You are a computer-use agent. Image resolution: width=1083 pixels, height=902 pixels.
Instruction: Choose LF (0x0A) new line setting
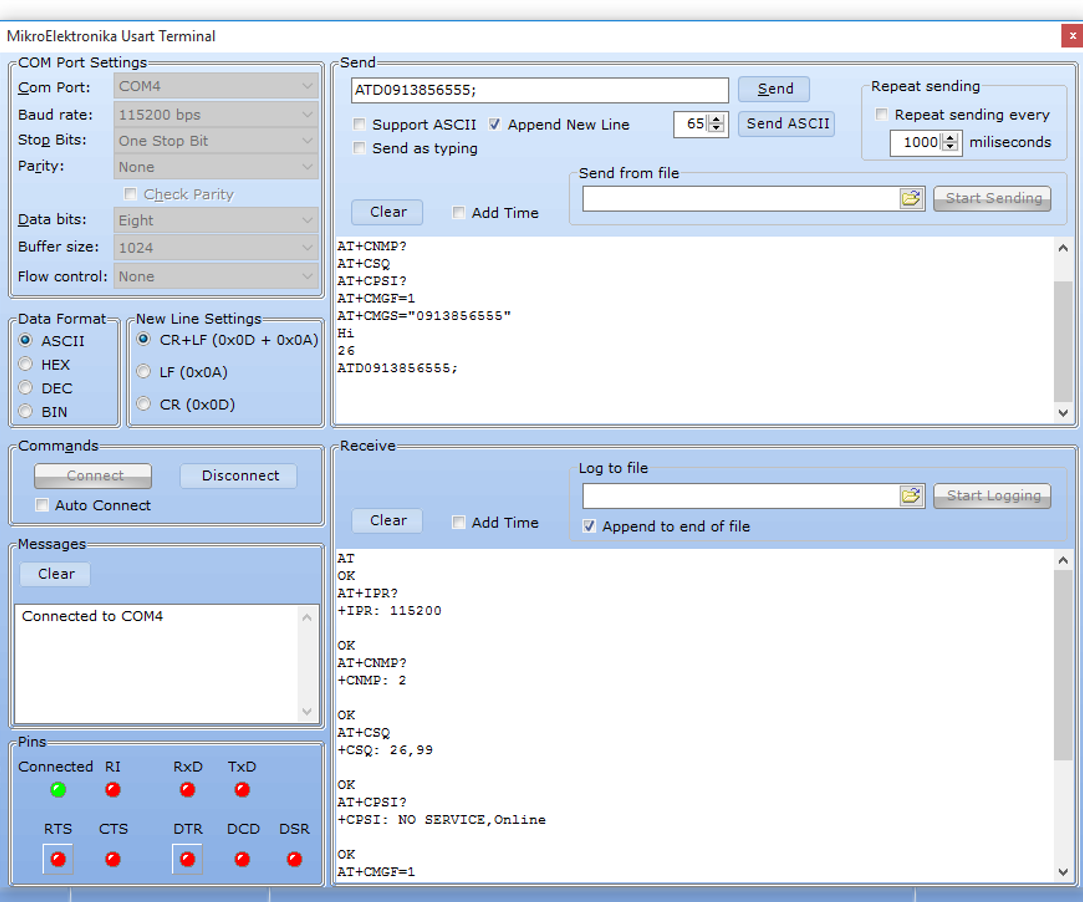144,372
